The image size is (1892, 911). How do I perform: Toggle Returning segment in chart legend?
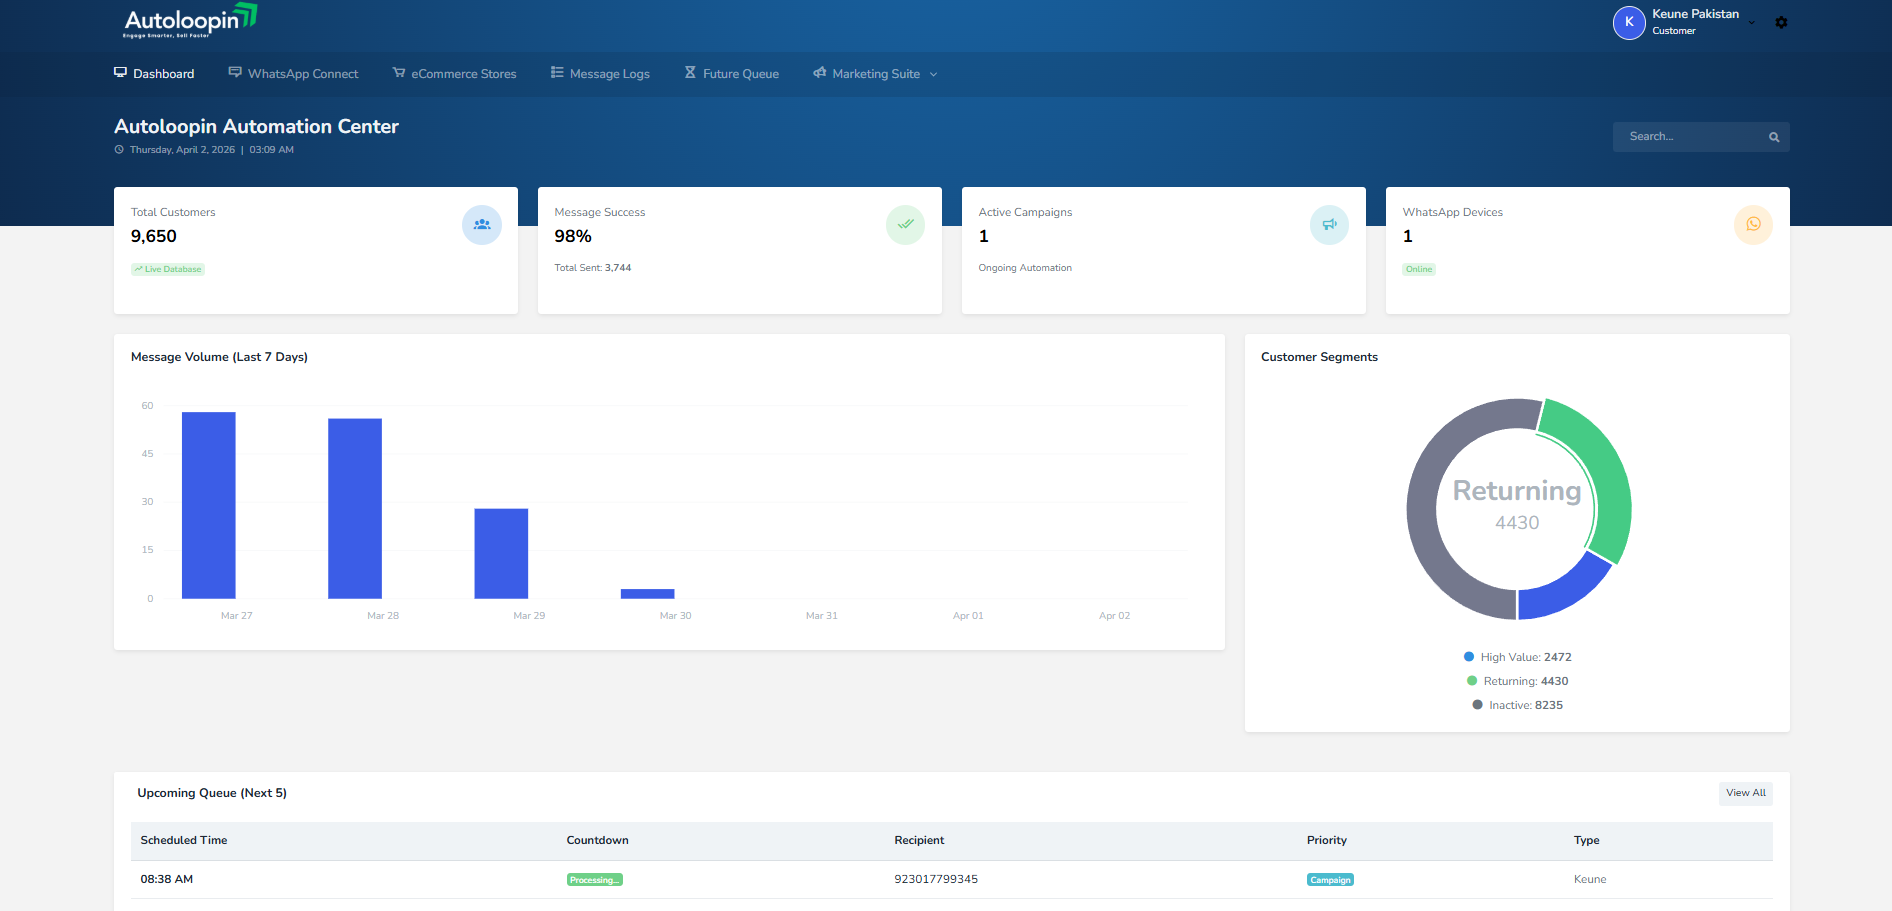pos(1517,681)
